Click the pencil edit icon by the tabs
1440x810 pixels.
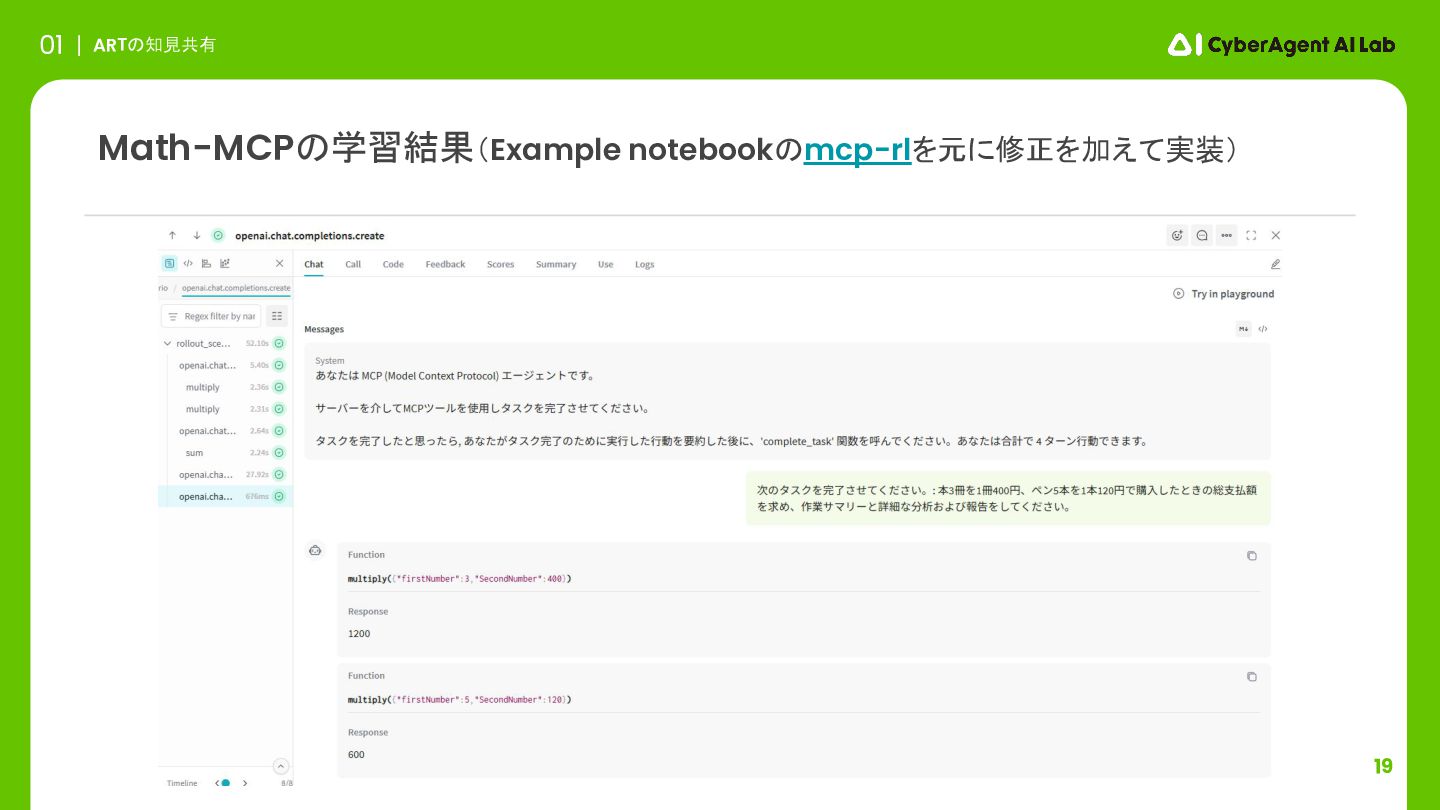pyautogui.click(x=1275, y=264)
